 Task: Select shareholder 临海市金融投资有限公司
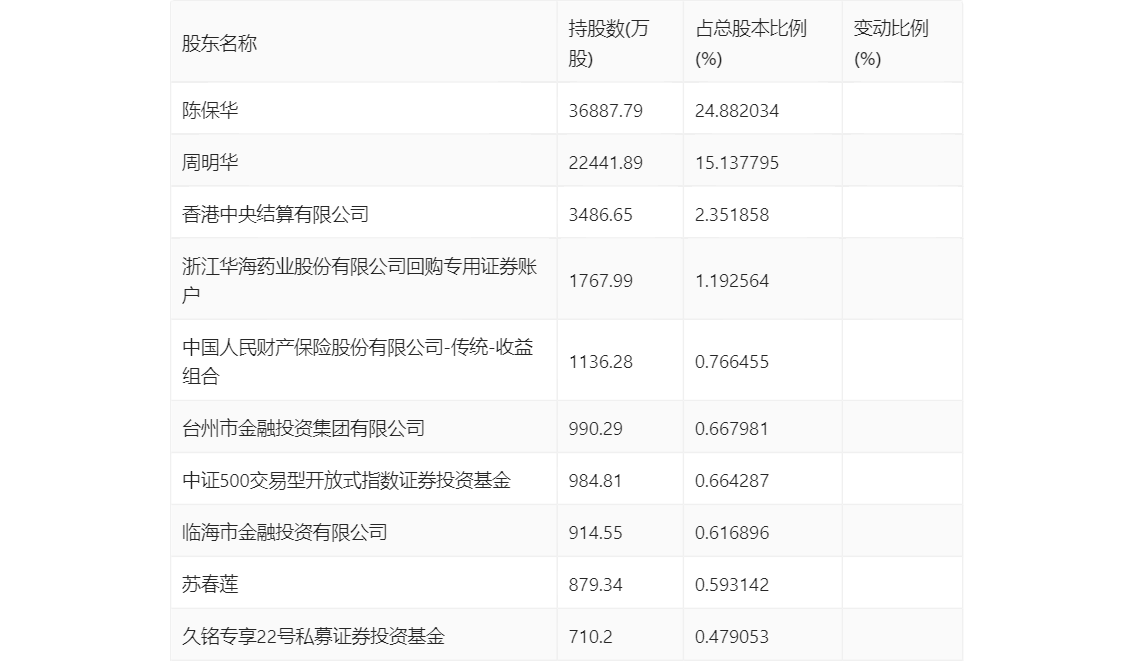285,532
